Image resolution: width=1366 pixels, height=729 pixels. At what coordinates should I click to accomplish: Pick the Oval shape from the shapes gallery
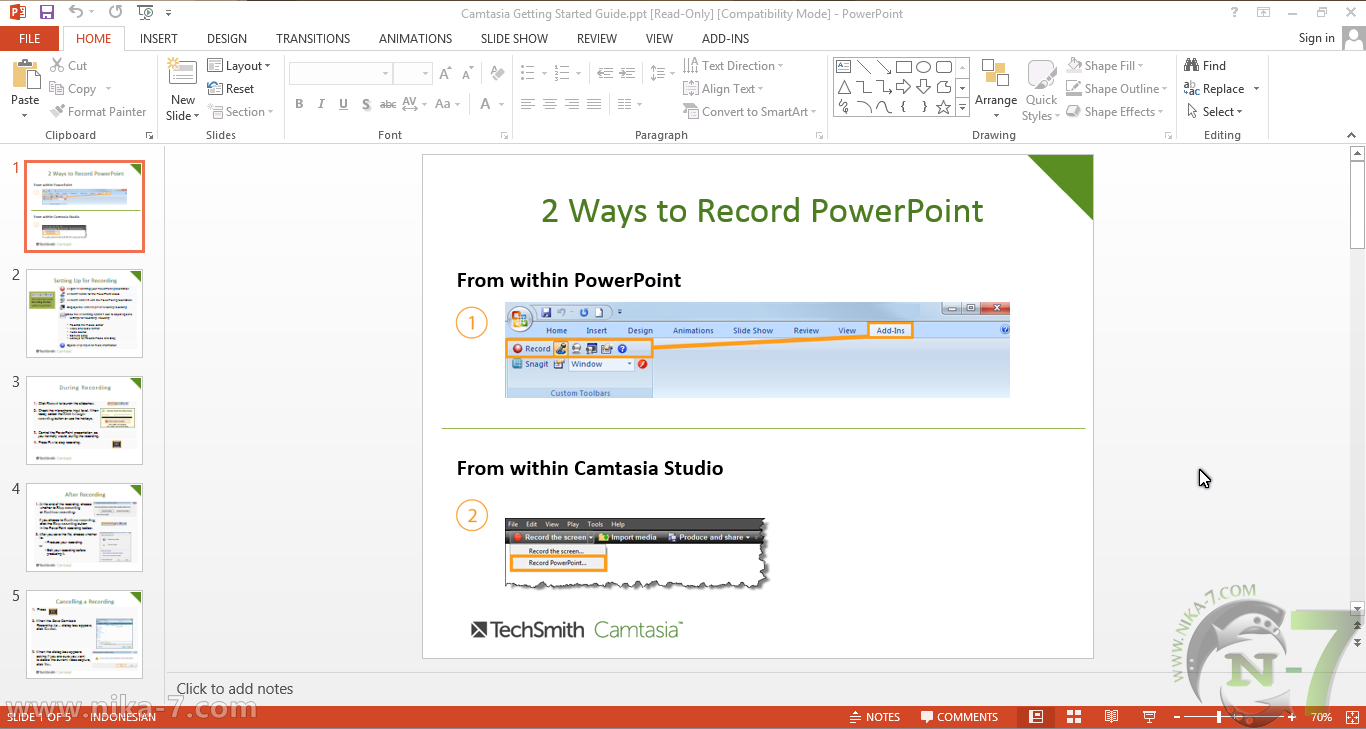[x=923, y=67]
